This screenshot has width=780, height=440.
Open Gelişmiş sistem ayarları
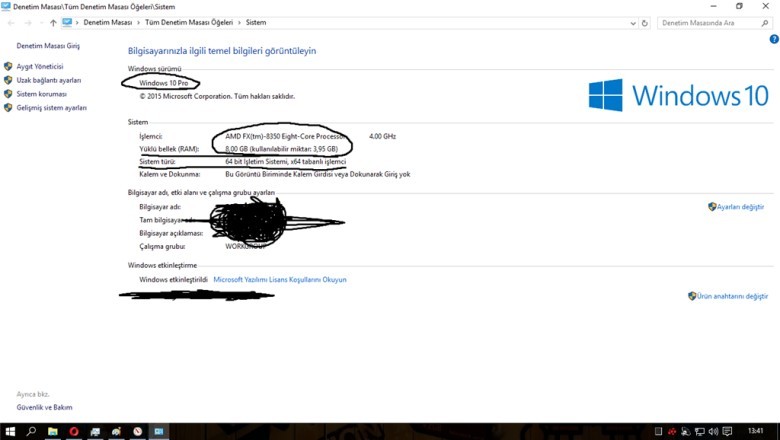pos(51,108)
